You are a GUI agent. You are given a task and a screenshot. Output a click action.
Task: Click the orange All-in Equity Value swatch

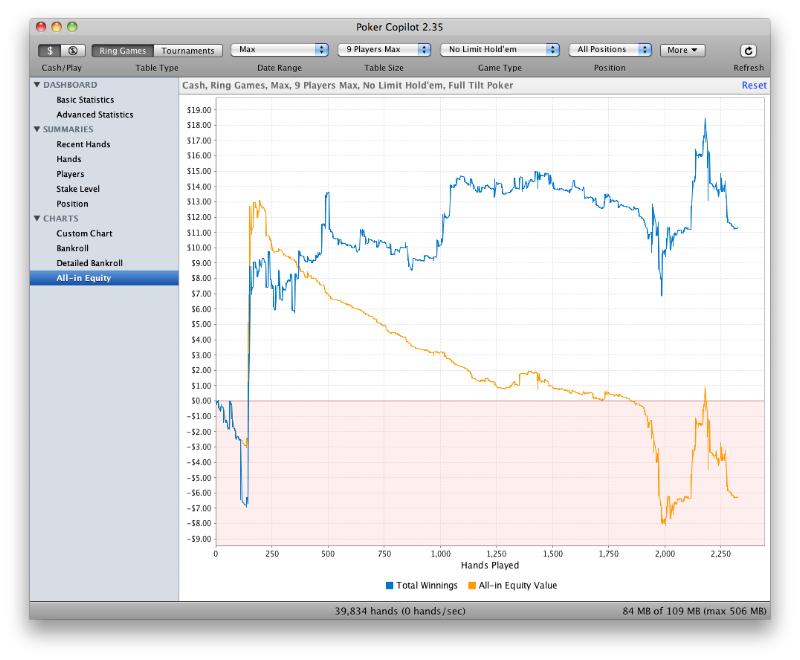pyautogui.click(x=472, y=586)
